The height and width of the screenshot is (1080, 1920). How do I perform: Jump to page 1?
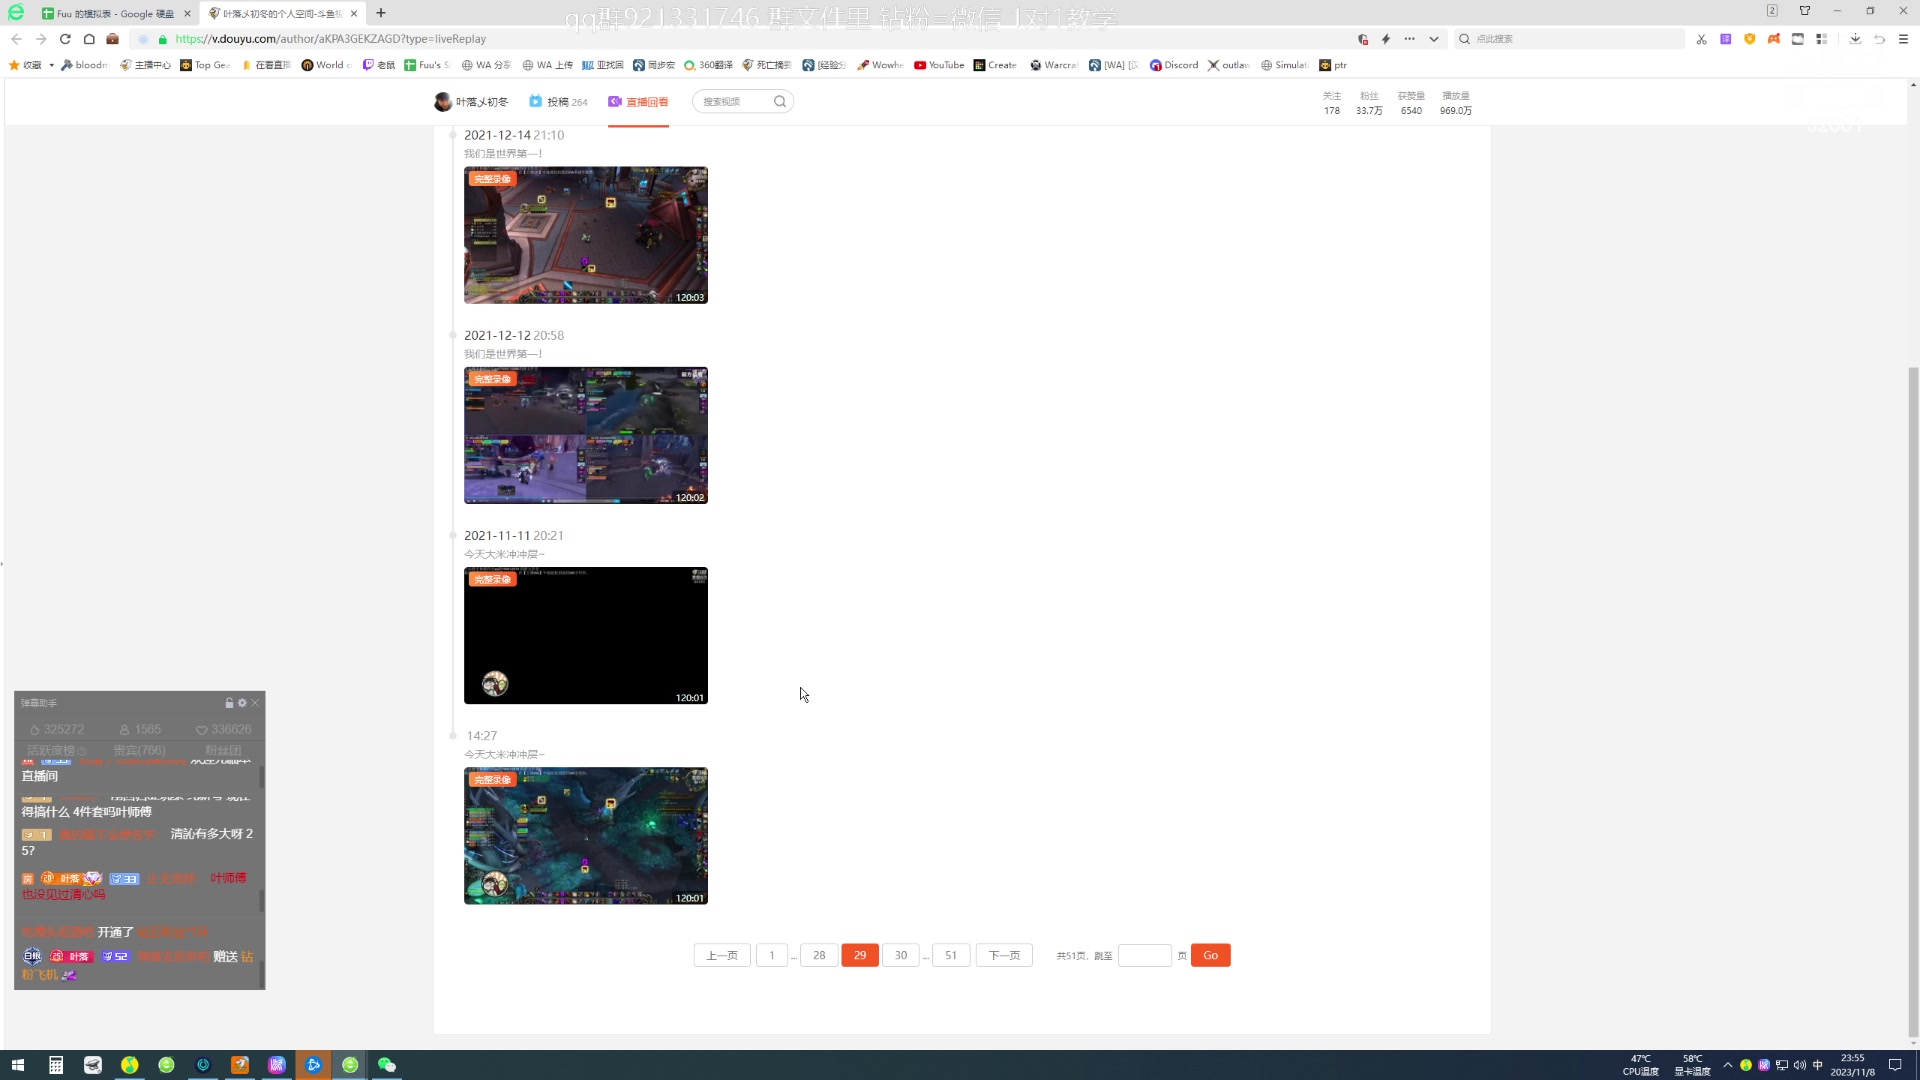coord(772,955)
